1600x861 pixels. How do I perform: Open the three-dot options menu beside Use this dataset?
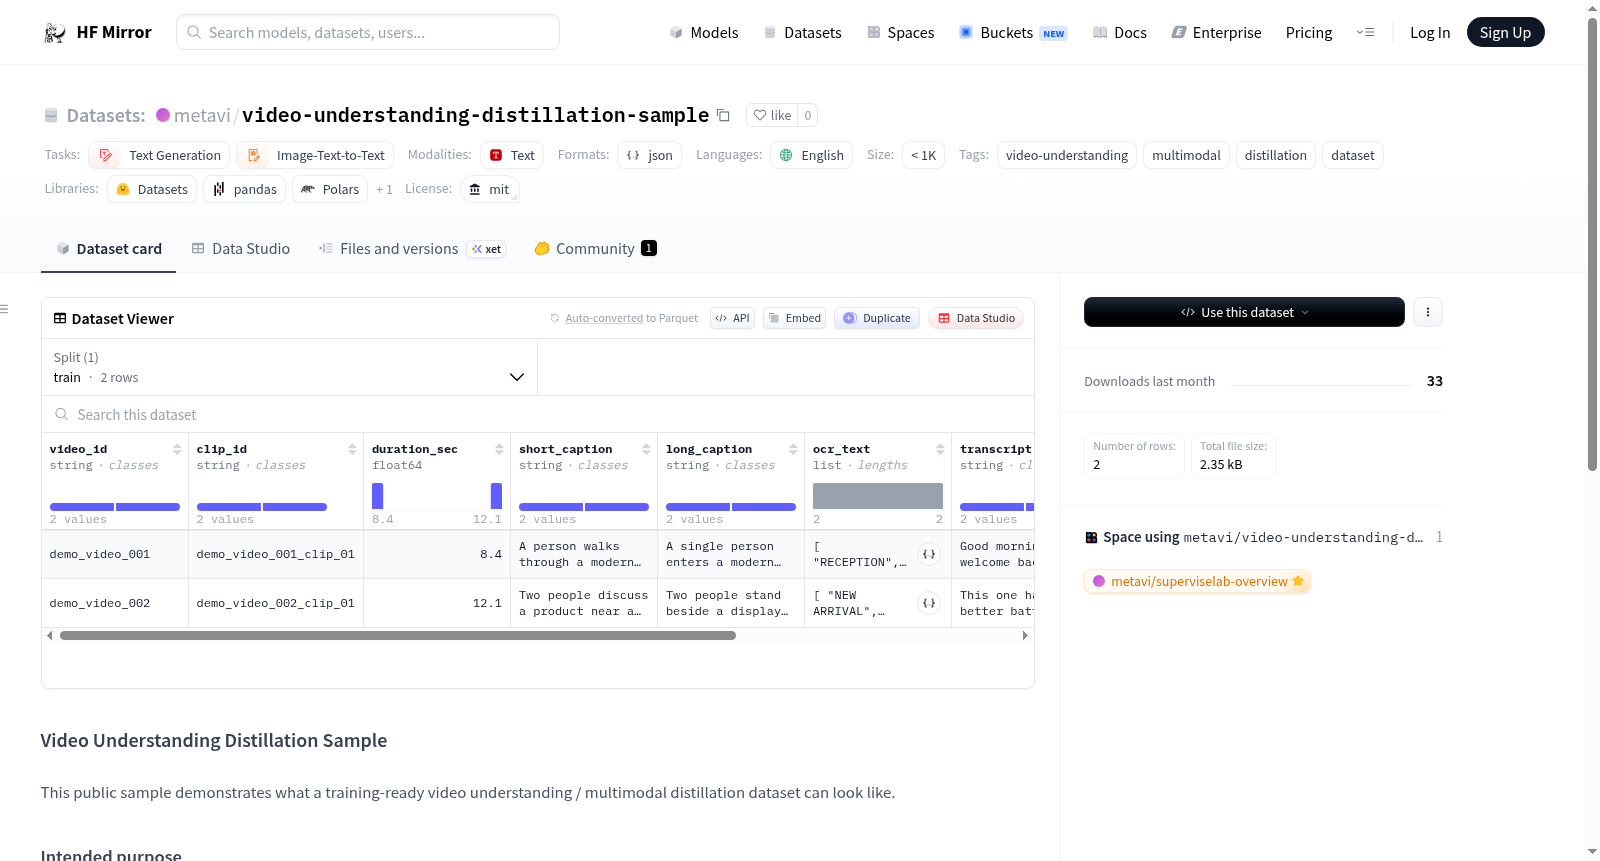(x=1428, y=312)
